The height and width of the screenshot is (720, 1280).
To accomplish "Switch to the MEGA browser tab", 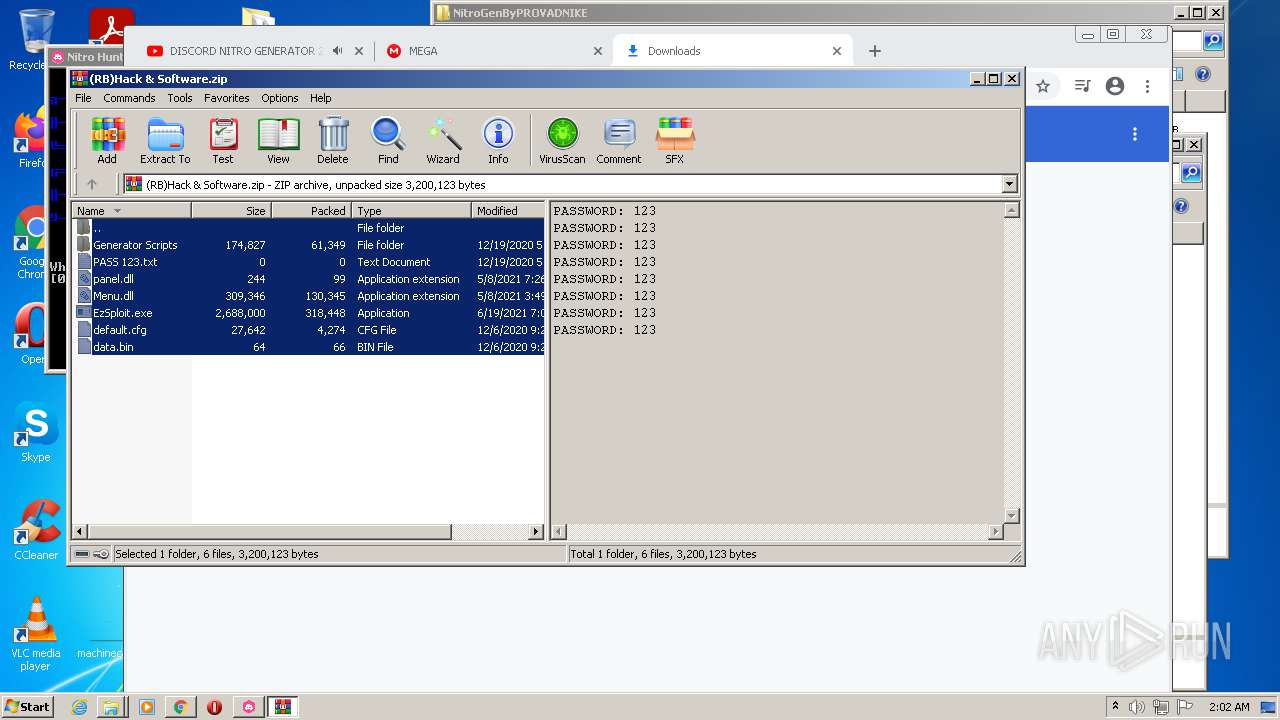I will (495, 51).
